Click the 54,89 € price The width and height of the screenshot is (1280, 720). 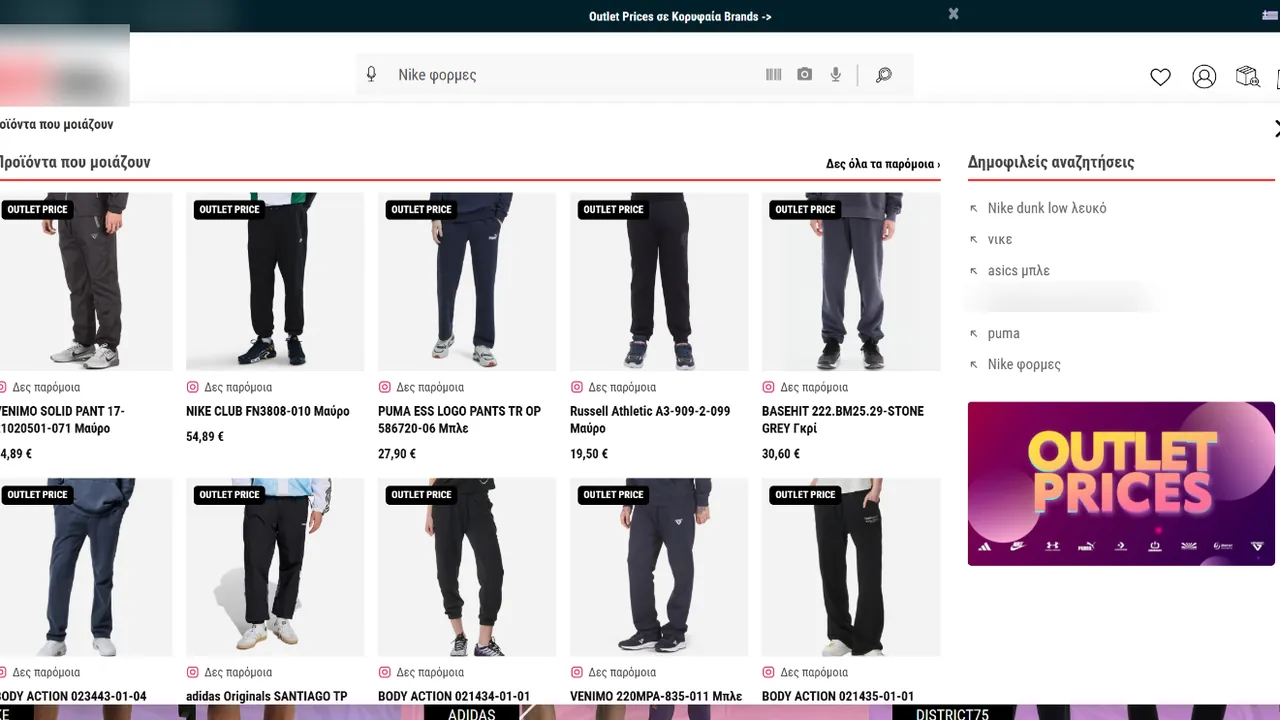(x=205, y=437)
